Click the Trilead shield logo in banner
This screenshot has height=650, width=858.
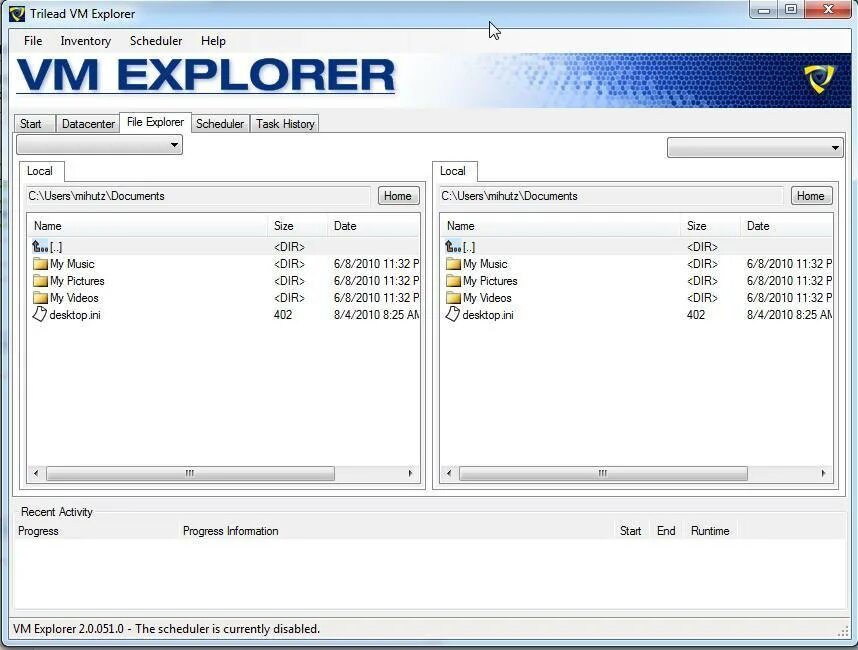click(x=819, y=79)
